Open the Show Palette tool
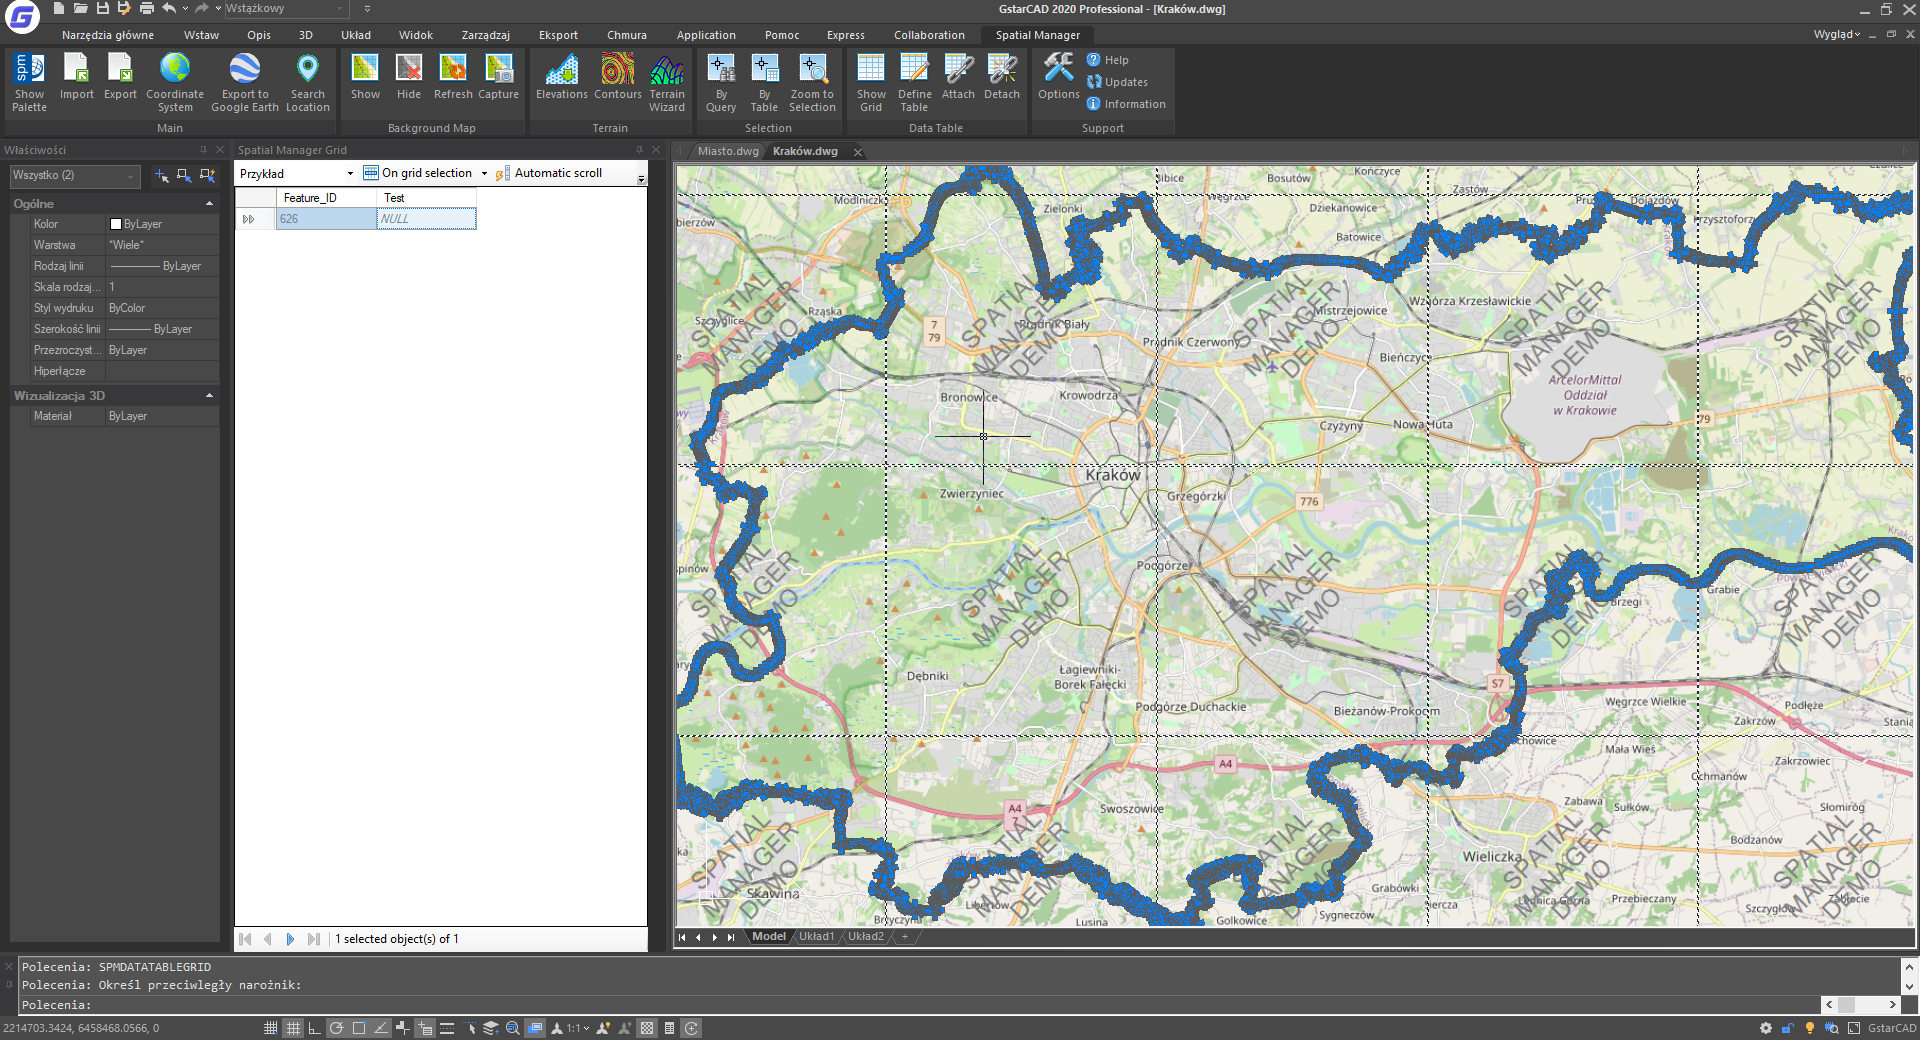 [29, 82]
